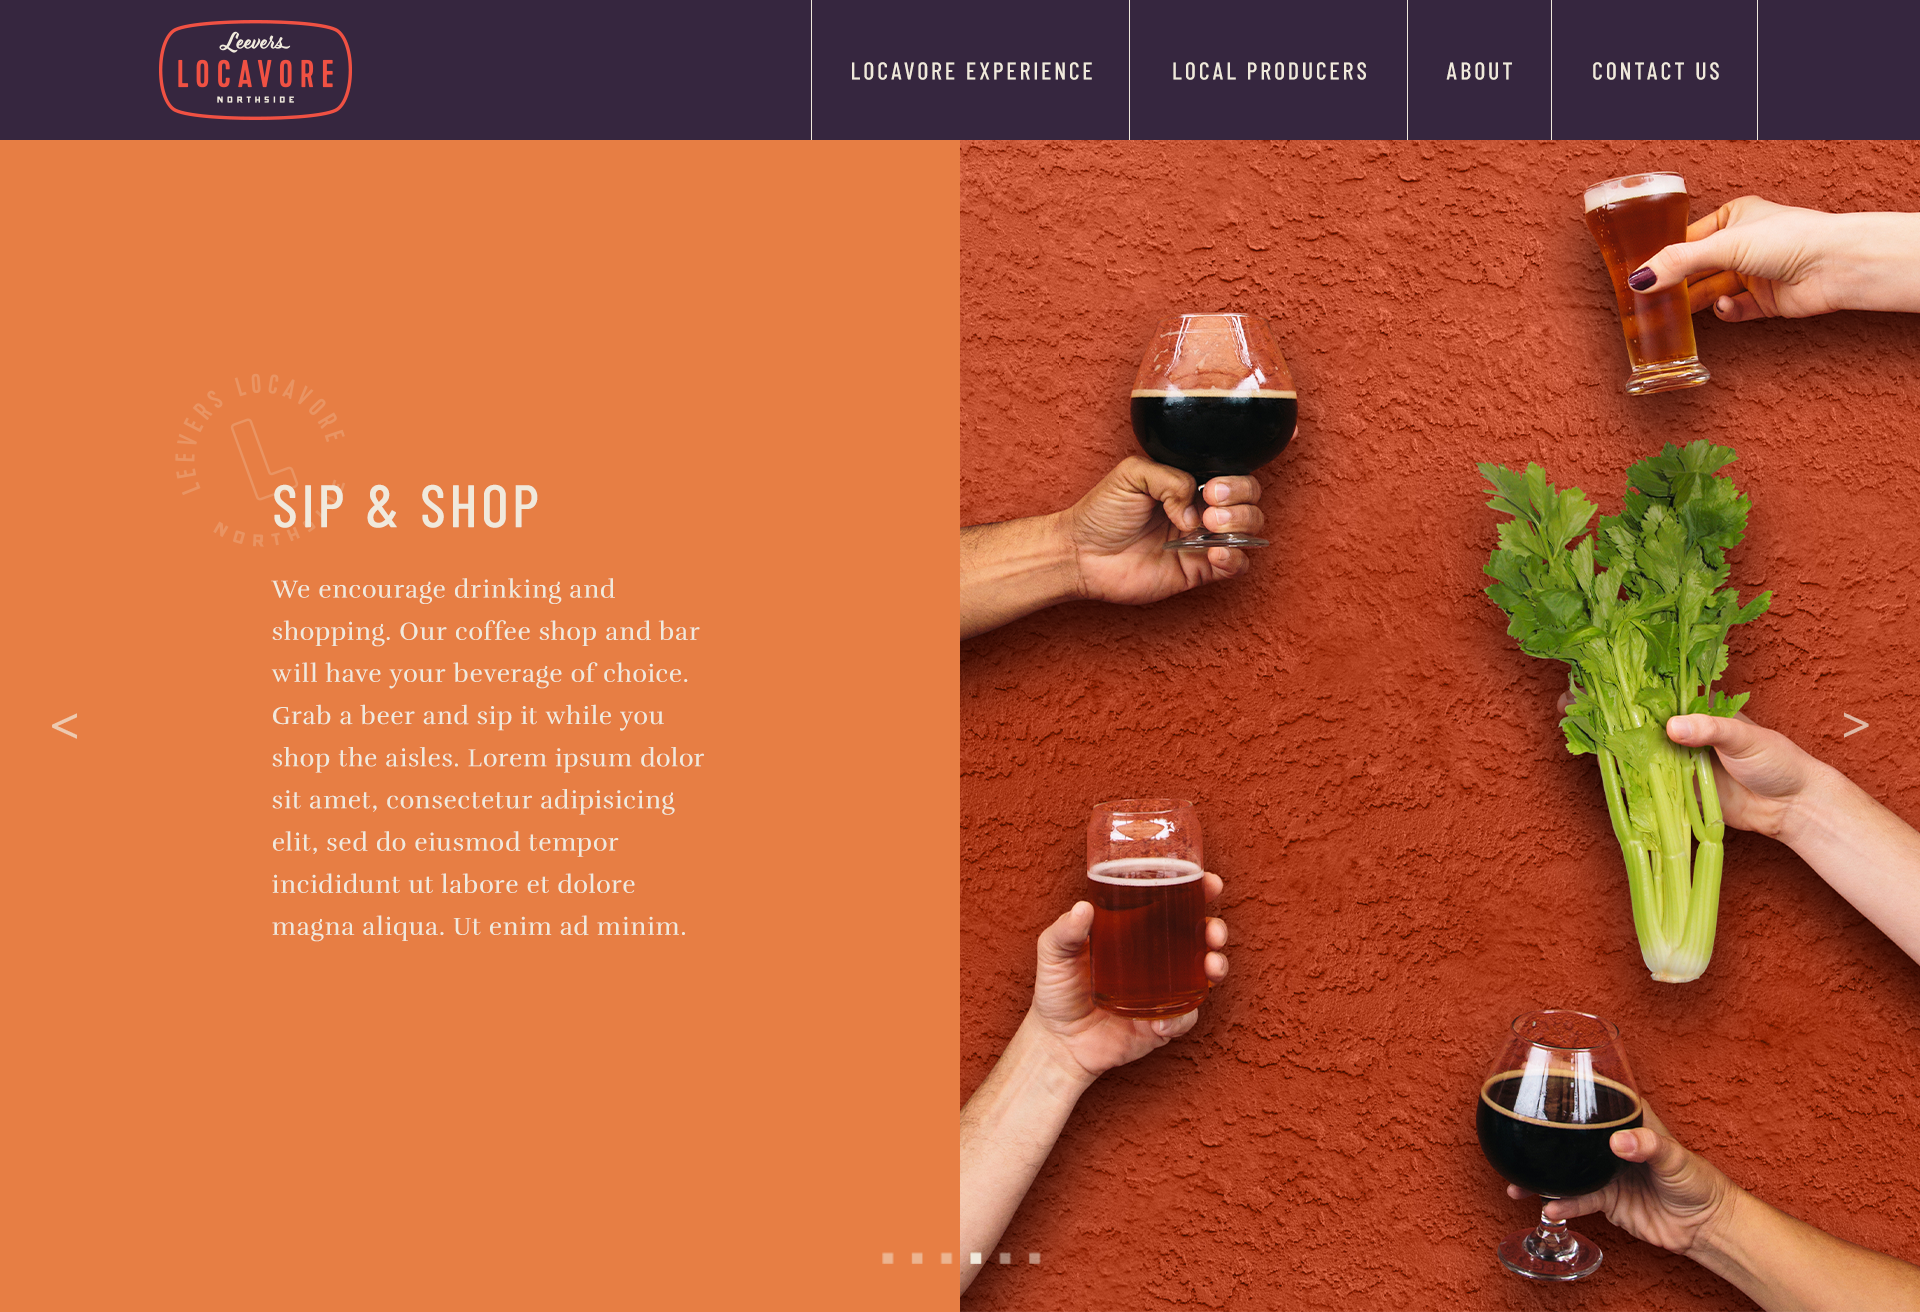
Task: Click the active fourth carousel dot
Action: [x=976, y=1258]
